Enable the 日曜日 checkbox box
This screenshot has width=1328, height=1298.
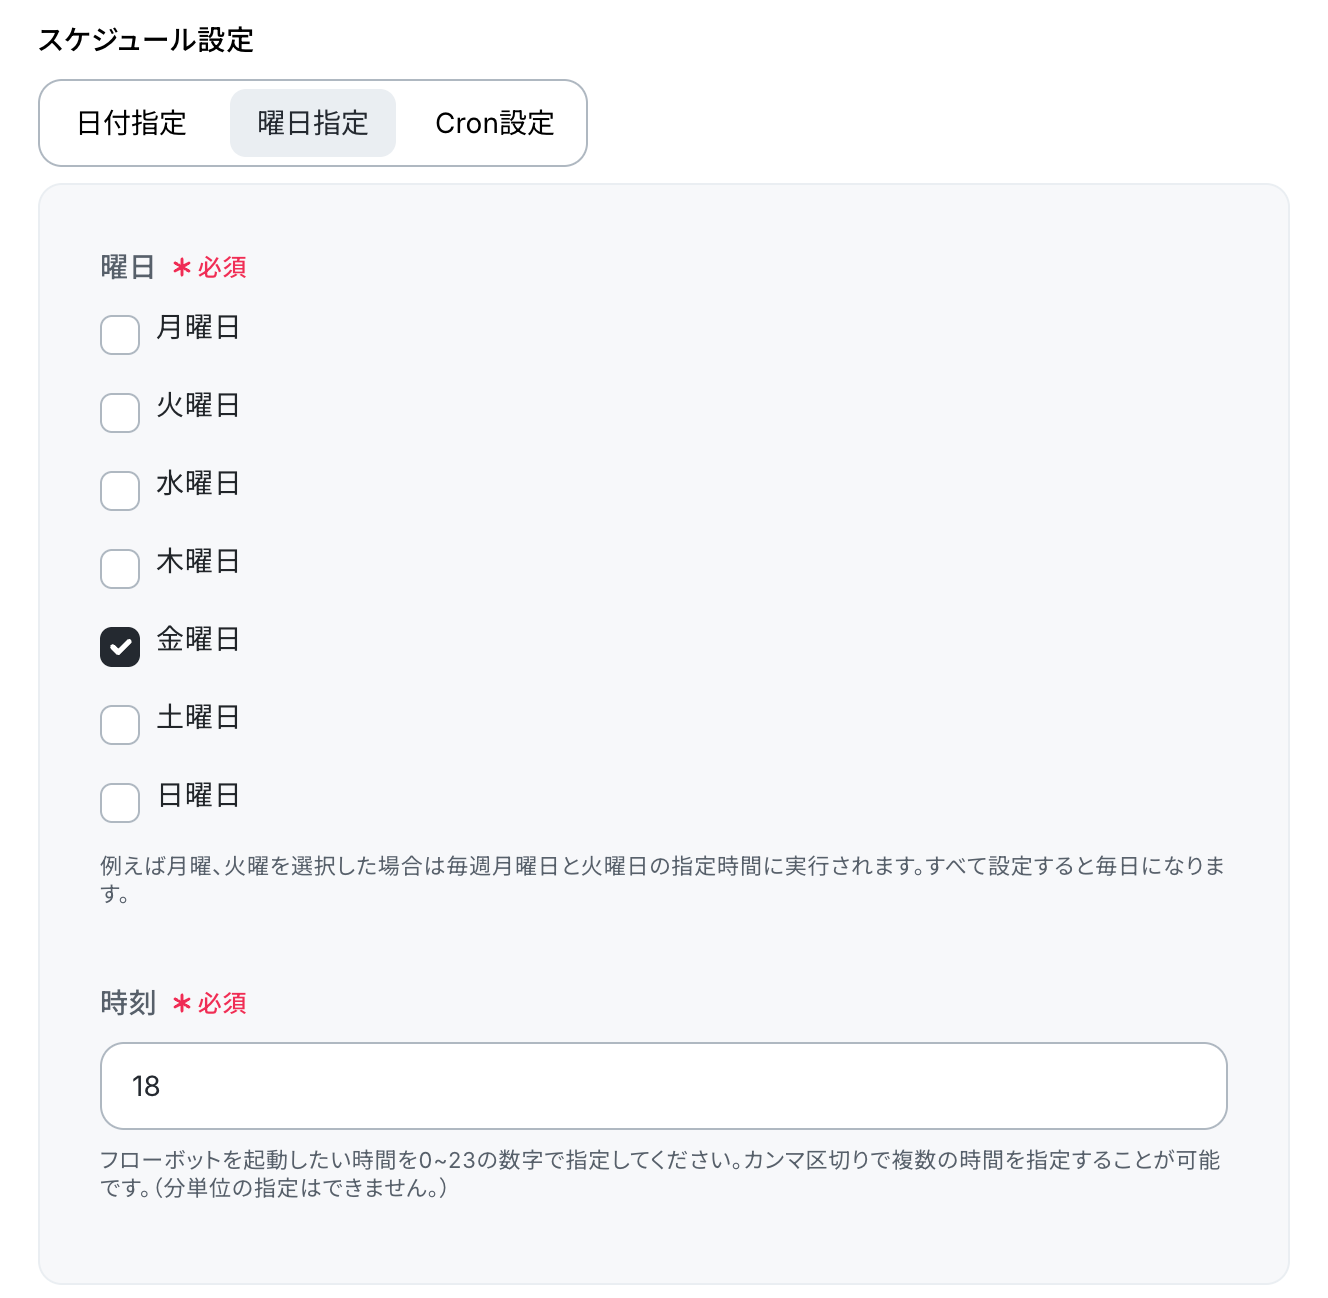pyautogui.click(x=120, y=803)
